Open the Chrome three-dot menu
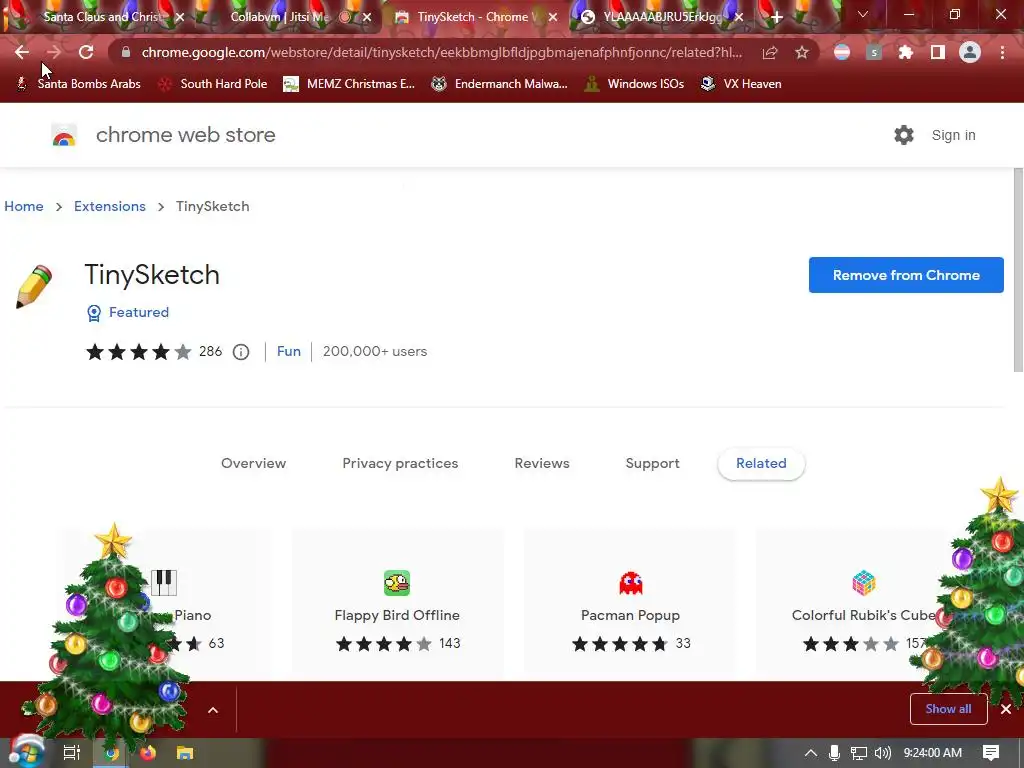Viewport: 1024px width, 768px height. [1002, 52]
